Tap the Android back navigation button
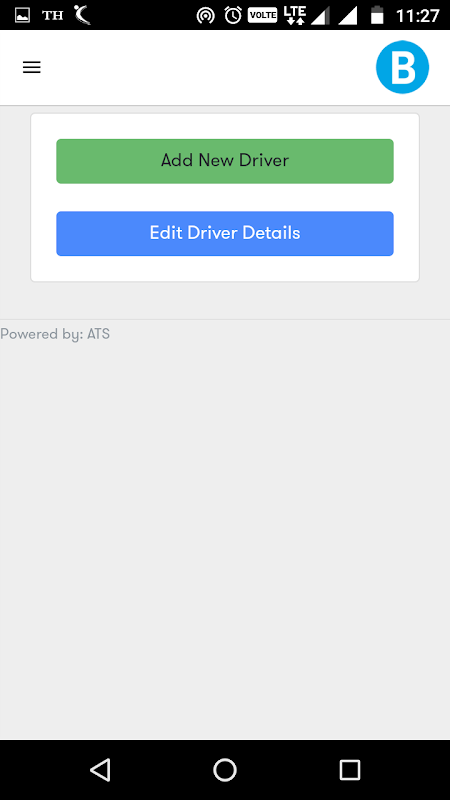Image resolution: width=450 pixels, height=800 pixels. coord(100,769)
